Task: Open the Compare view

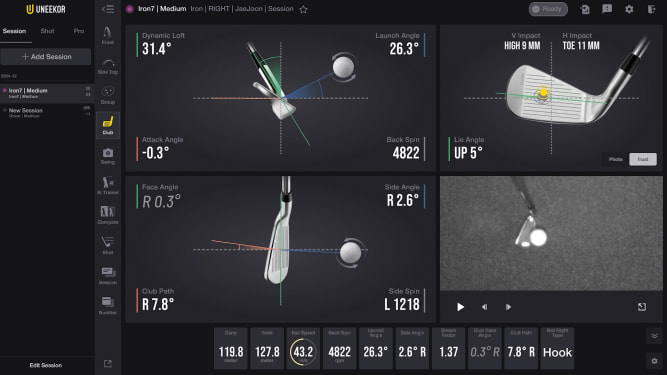Action: tap(108, 215)
